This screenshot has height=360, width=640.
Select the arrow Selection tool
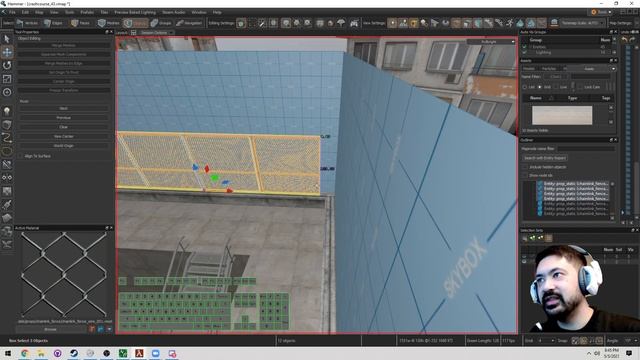coord(7,39)
